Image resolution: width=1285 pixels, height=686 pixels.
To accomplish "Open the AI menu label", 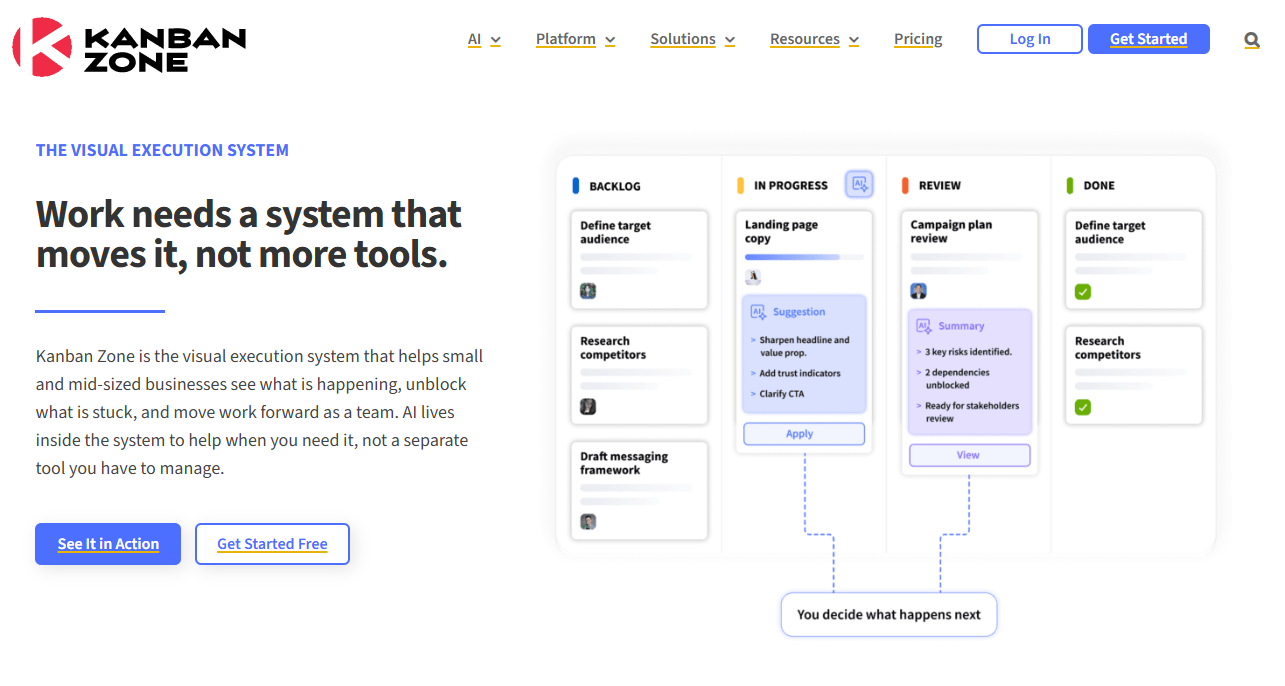I will (474, 39).
